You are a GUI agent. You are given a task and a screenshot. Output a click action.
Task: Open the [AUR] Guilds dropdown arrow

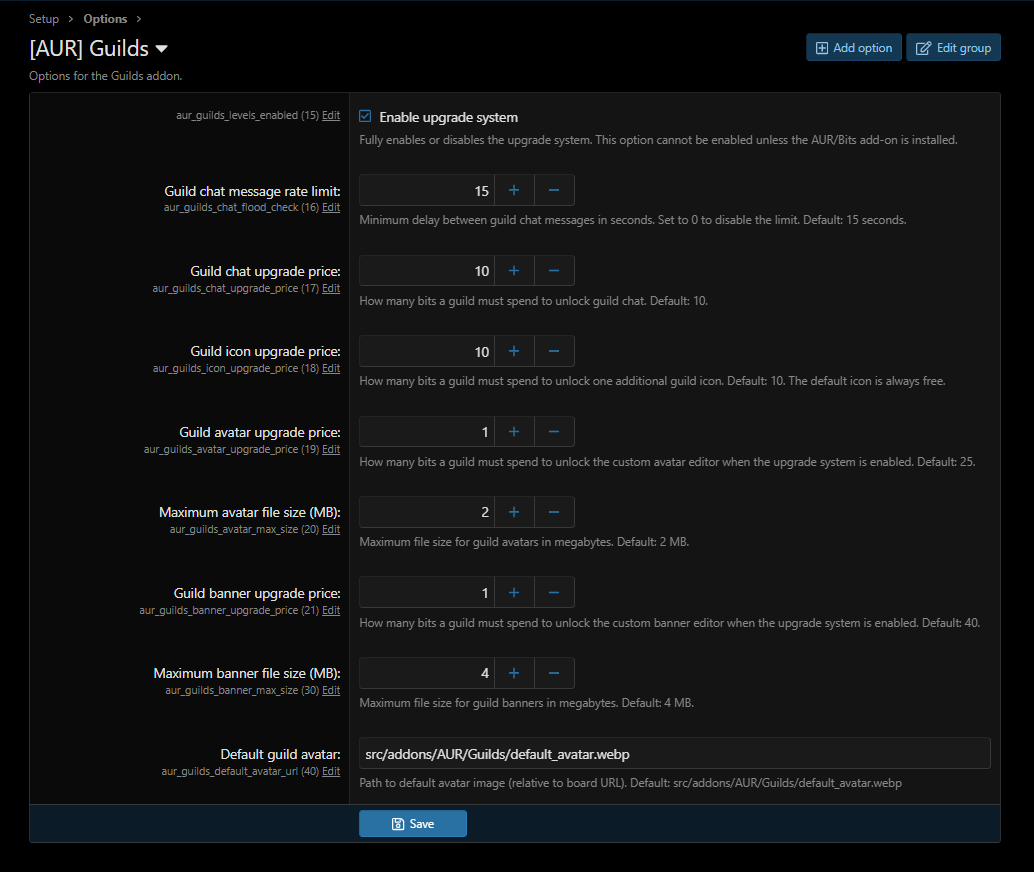(162, 49)
